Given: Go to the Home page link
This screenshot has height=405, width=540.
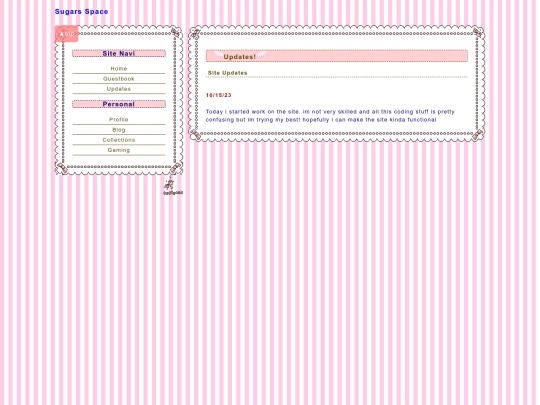Looking at the screenshot, I should [x=119, y=69].
